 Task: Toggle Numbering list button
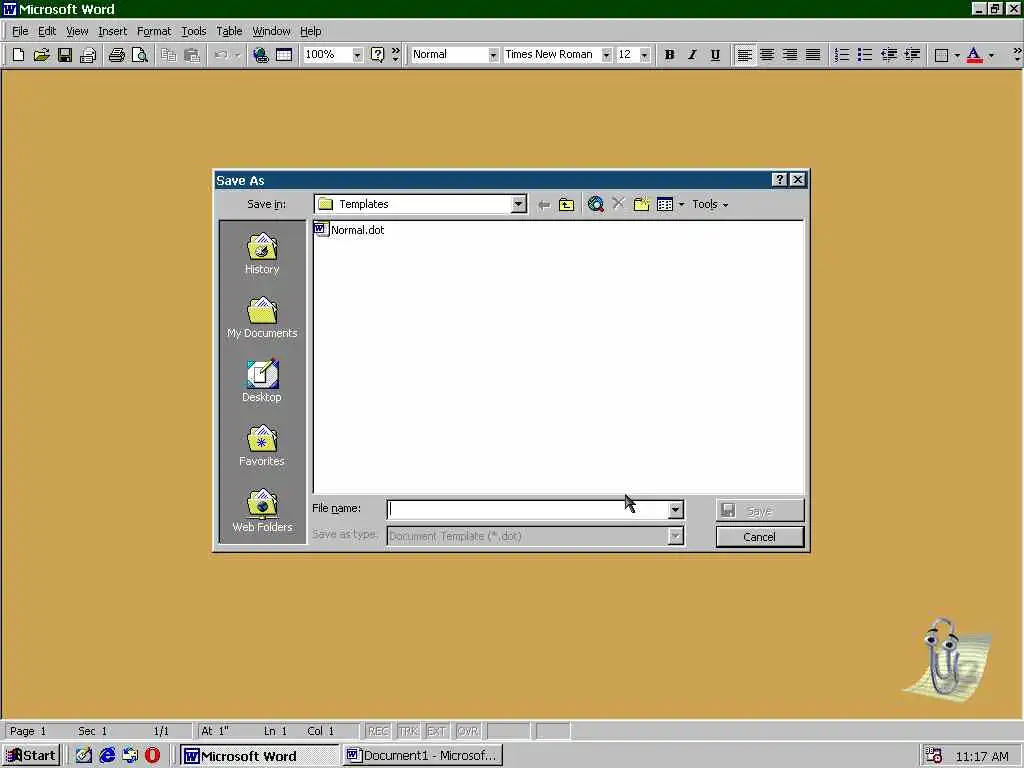[x=842, y=55]
